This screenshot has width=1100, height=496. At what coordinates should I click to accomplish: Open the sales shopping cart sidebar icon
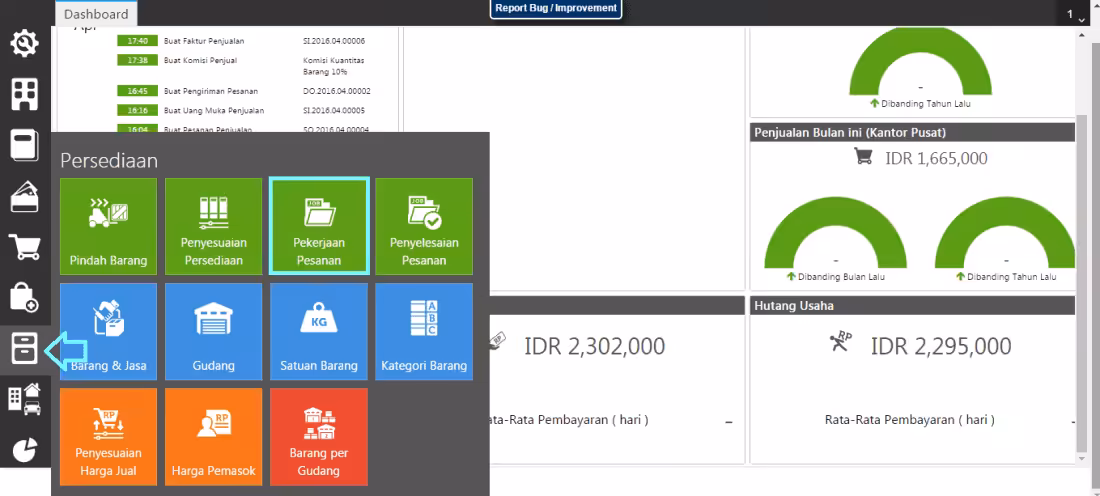tap(25, 247)
